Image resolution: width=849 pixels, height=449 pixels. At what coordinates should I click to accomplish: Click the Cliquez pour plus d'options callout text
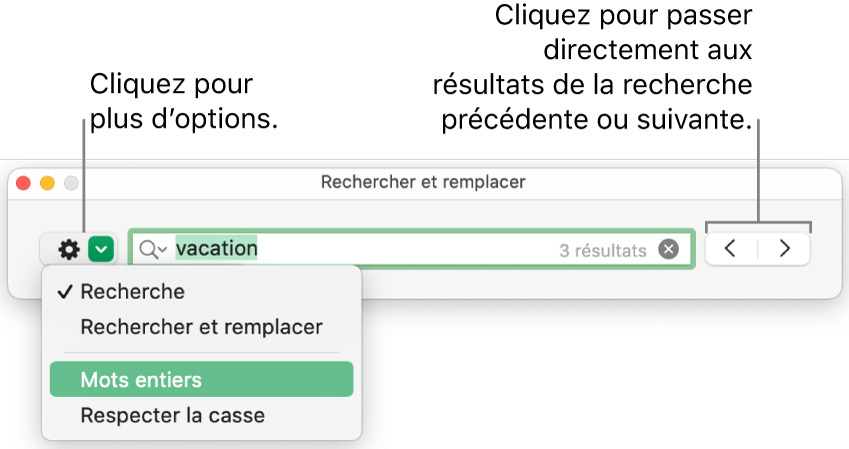tap(182, 101)
